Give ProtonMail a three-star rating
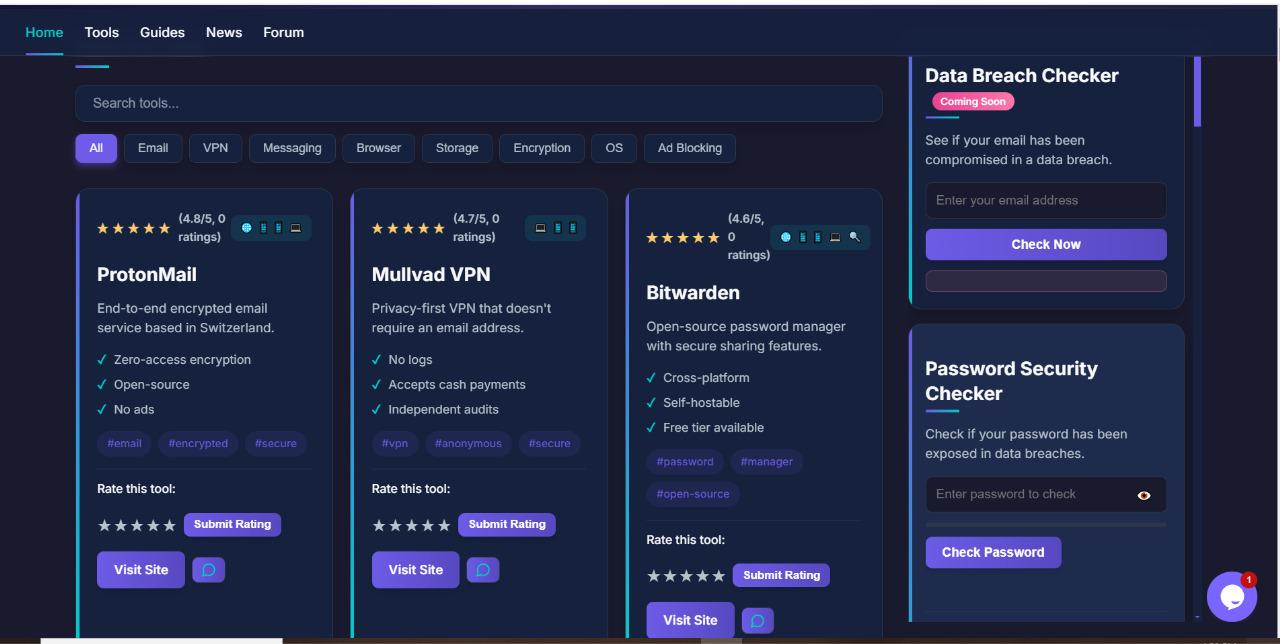 coord(136,525)
